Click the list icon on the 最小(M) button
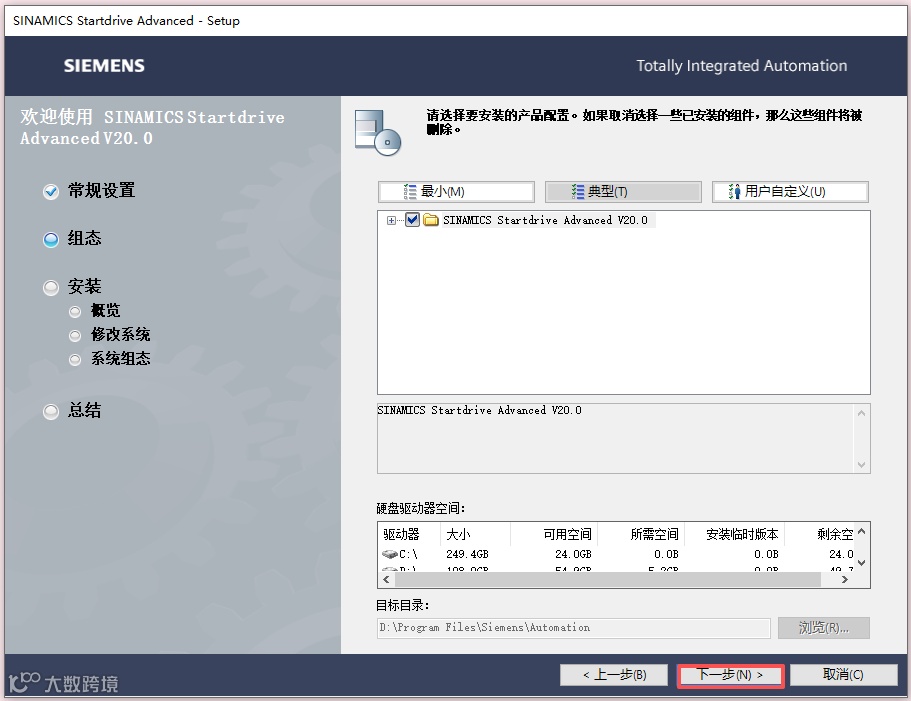Screen dimensions: 911x701 pyautogui.click(x=410, y=192)
